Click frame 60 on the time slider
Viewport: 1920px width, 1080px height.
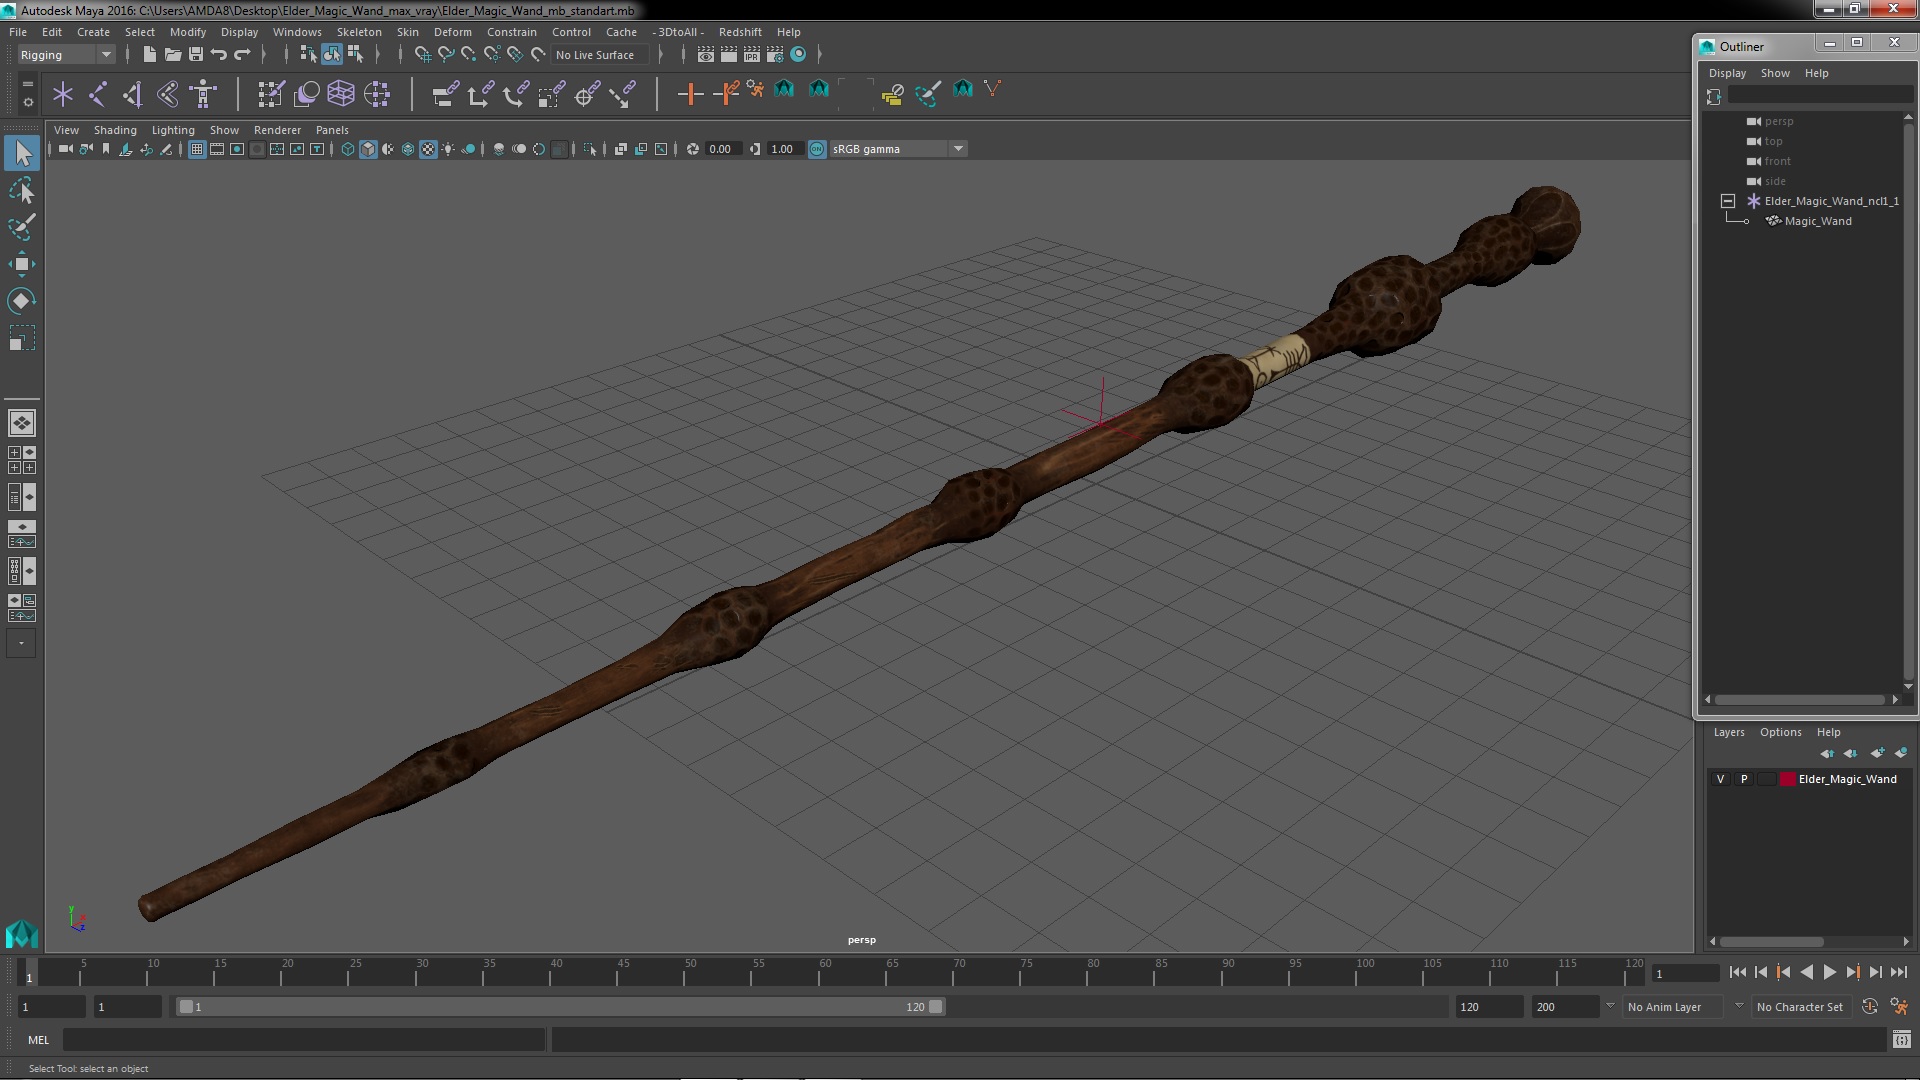click(x=825, y=974)
